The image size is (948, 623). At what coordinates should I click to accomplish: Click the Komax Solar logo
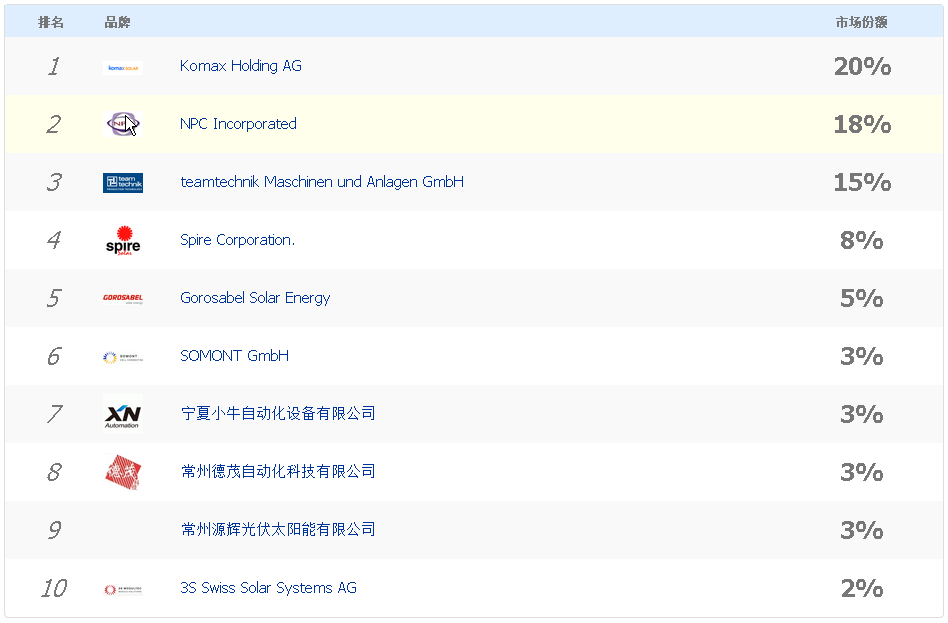122,68
